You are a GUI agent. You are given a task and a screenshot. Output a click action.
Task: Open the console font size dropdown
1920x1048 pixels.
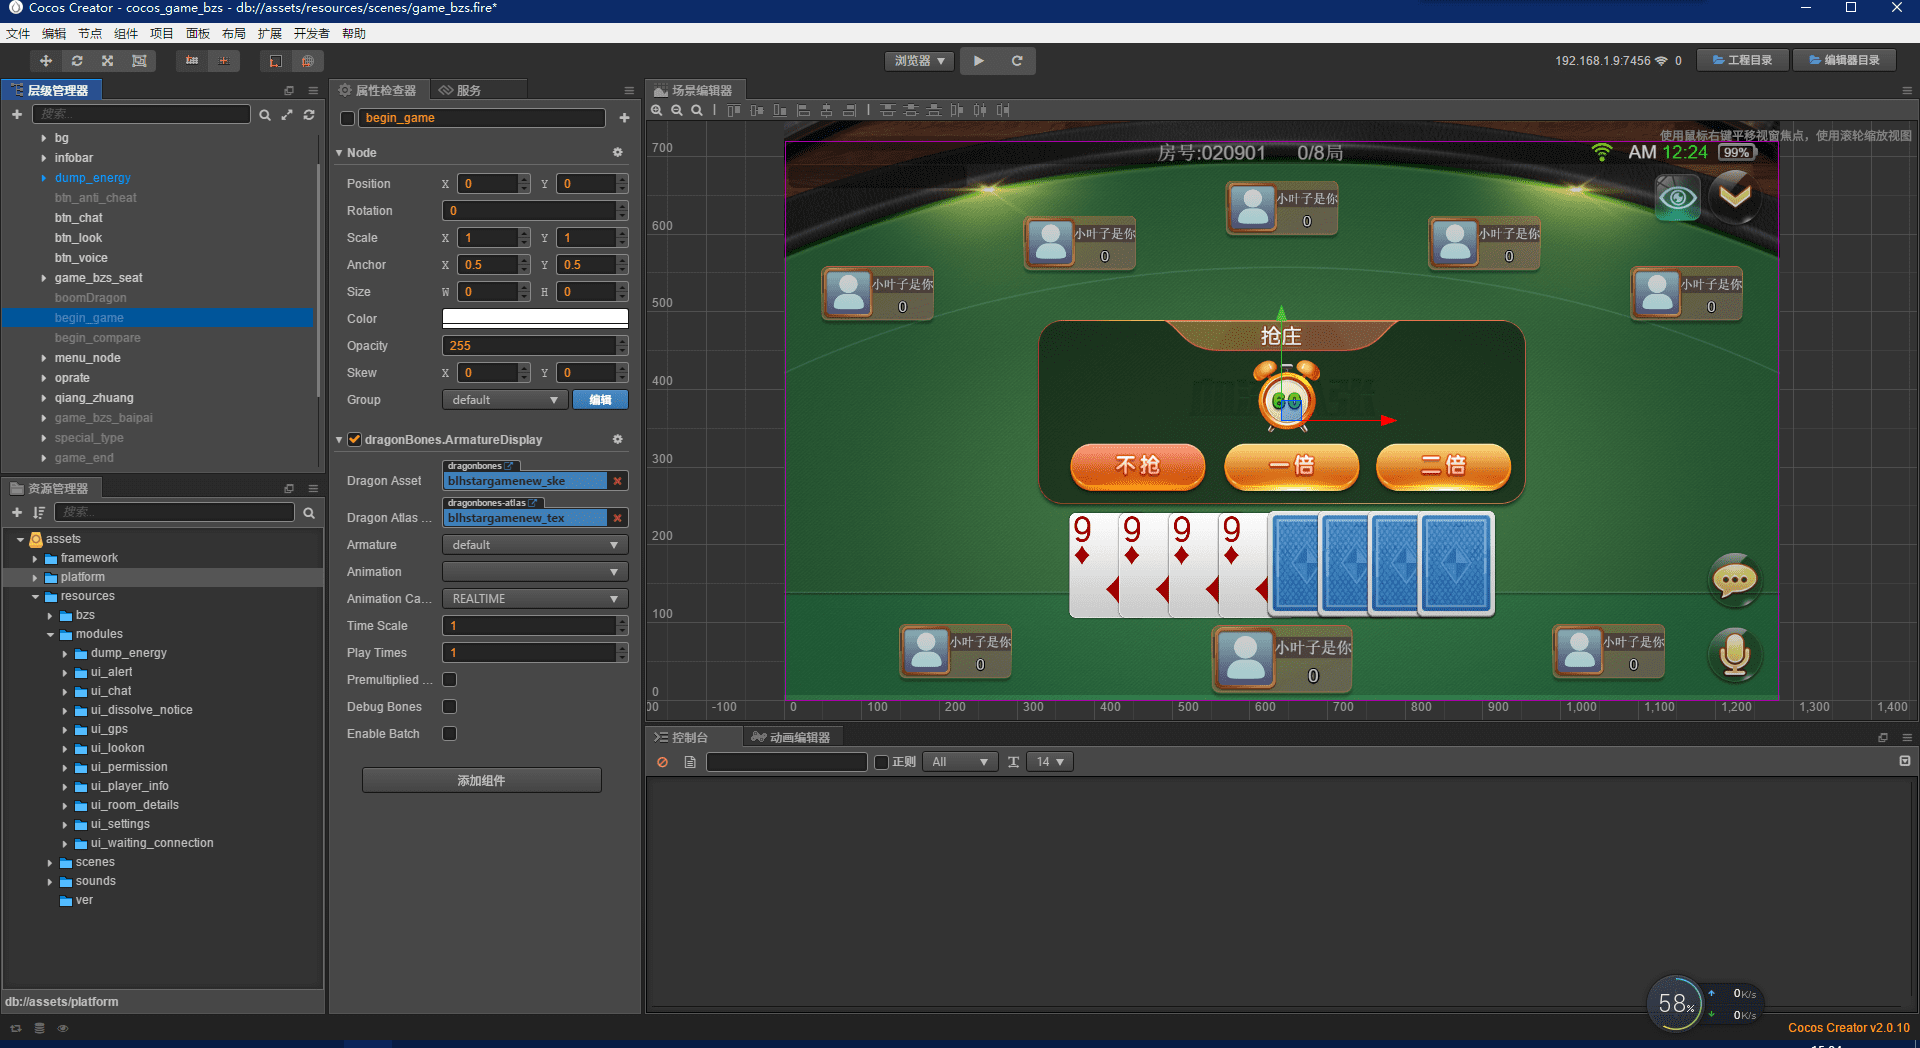pyautogui.click(x=1050, y=762)
